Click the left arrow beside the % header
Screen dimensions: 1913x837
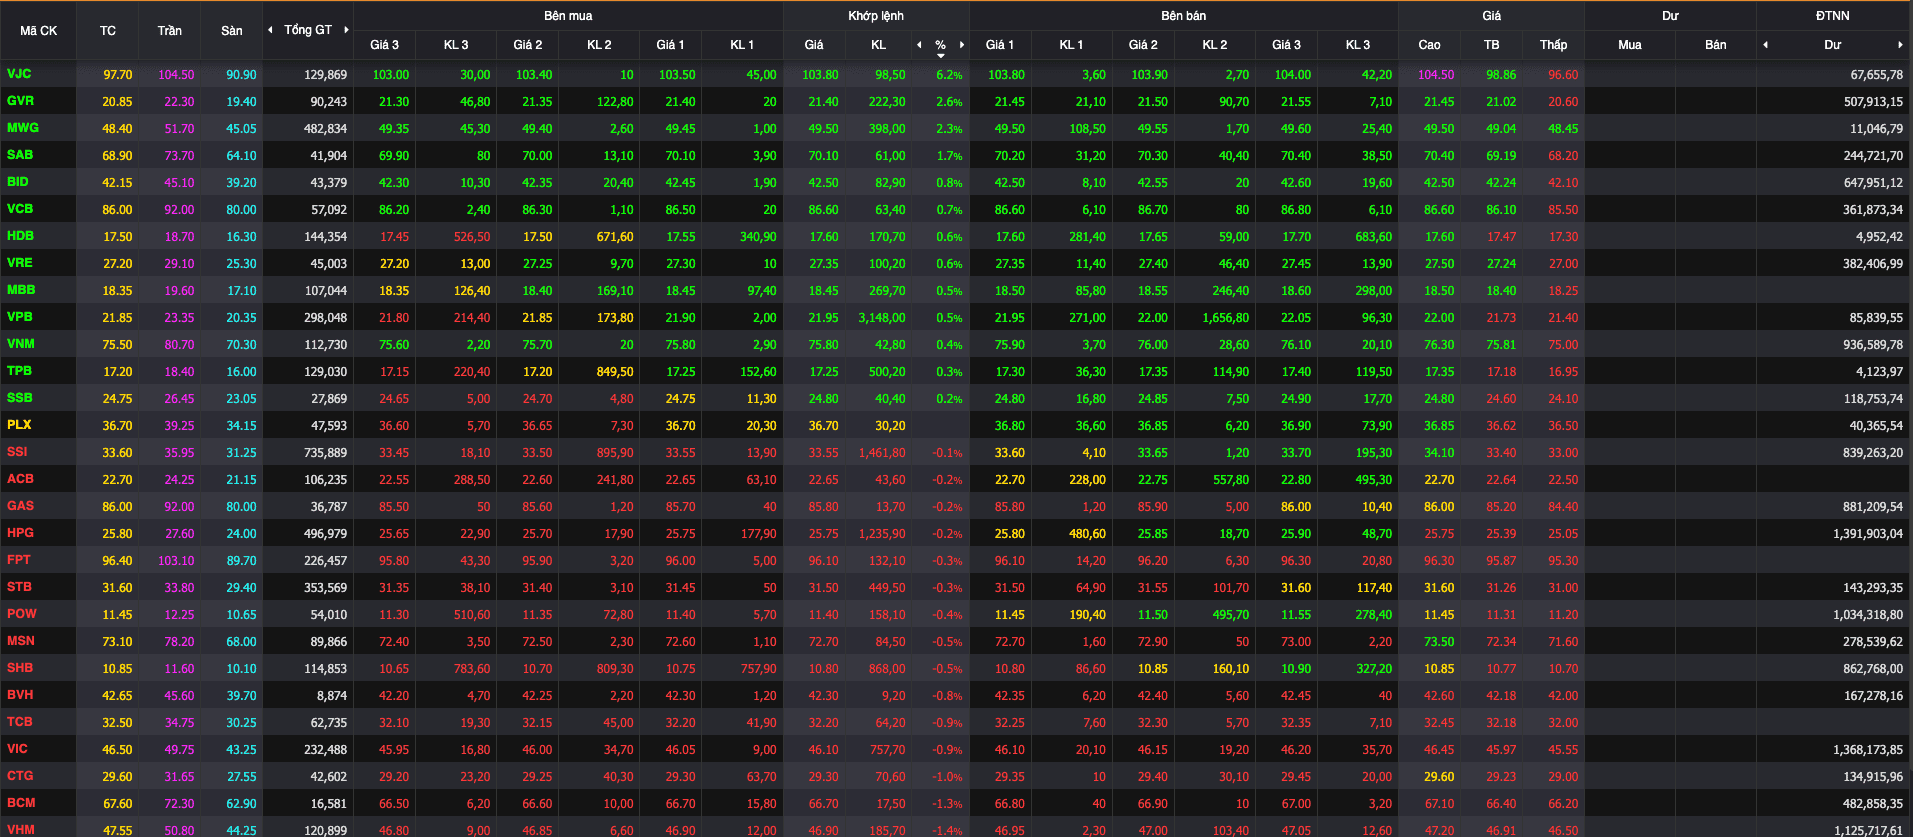click(x=919, y=45)
